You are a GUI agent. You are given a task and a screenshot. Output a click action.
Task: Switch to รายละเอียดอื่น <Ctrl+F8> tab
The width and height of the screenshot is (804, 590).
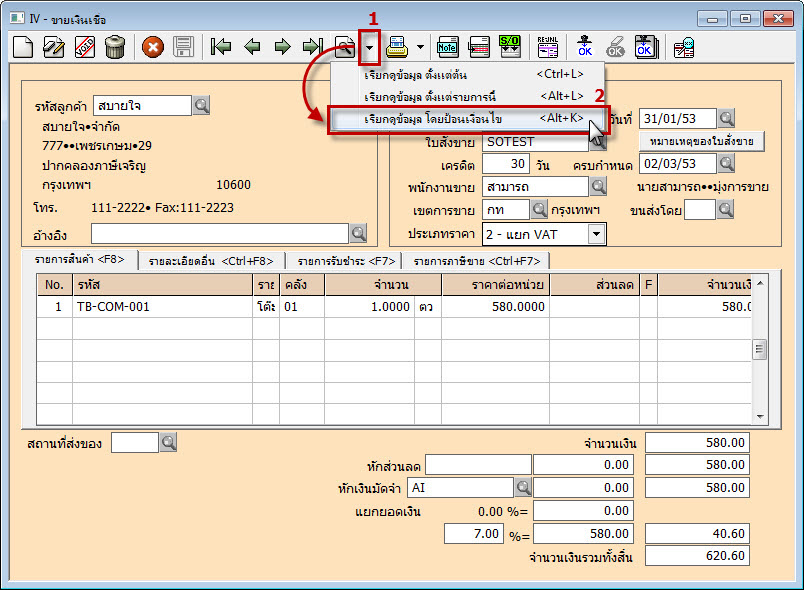click(x=209, y=261)
